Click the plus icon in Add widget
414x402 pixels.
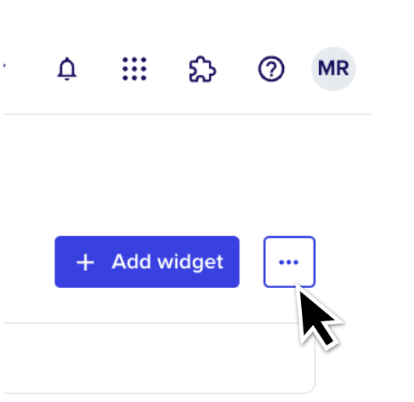point(85,262)
